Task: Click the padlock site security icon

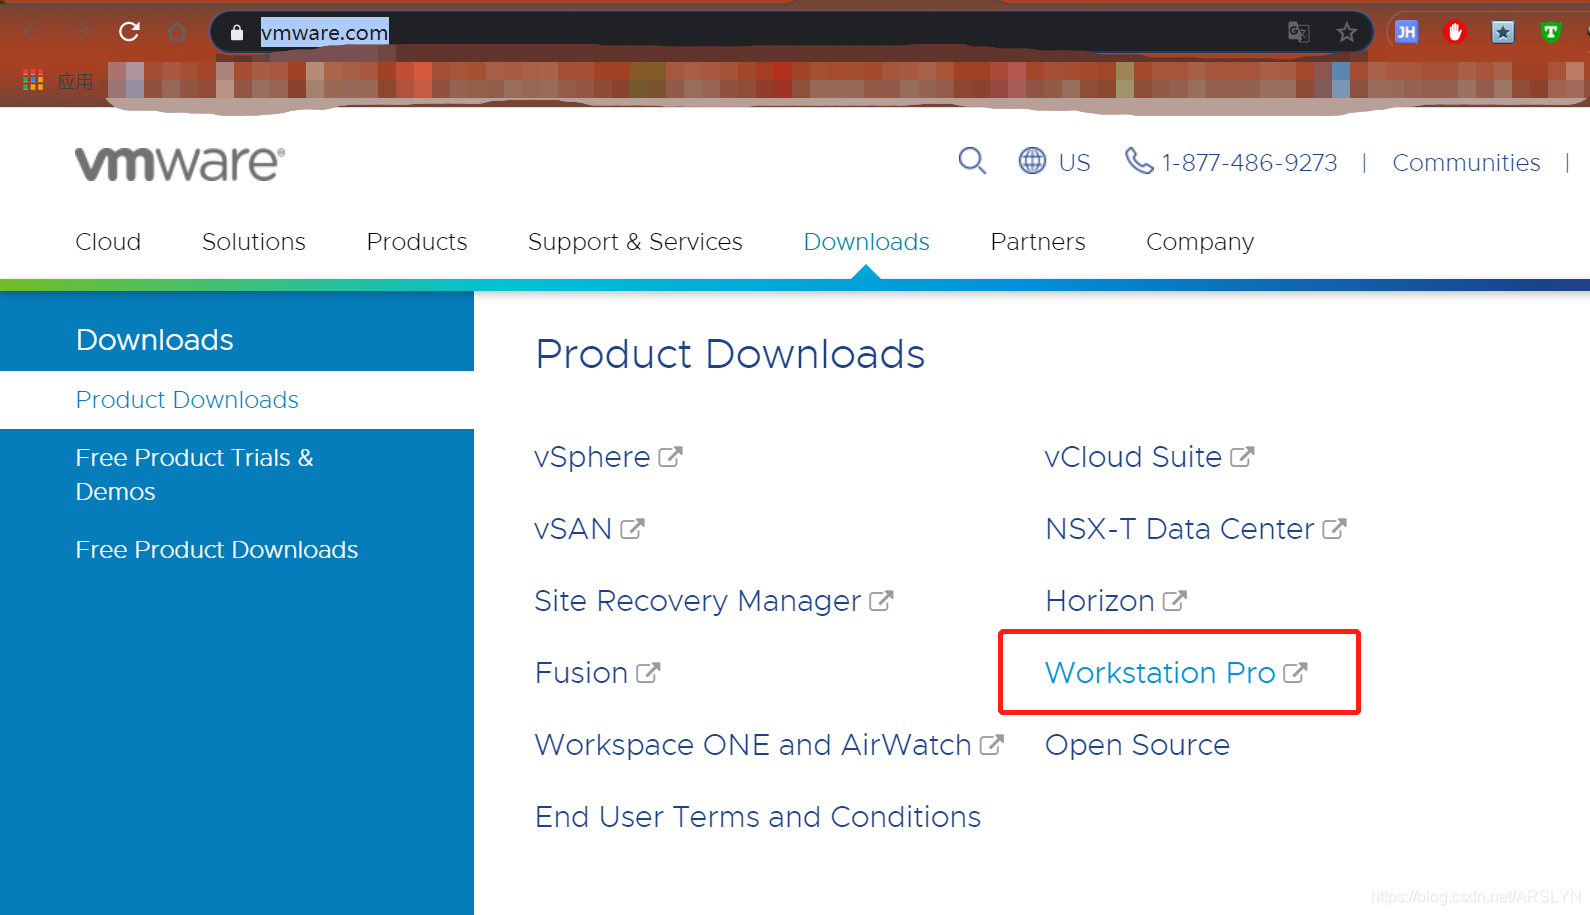Action: click(237, 32)
